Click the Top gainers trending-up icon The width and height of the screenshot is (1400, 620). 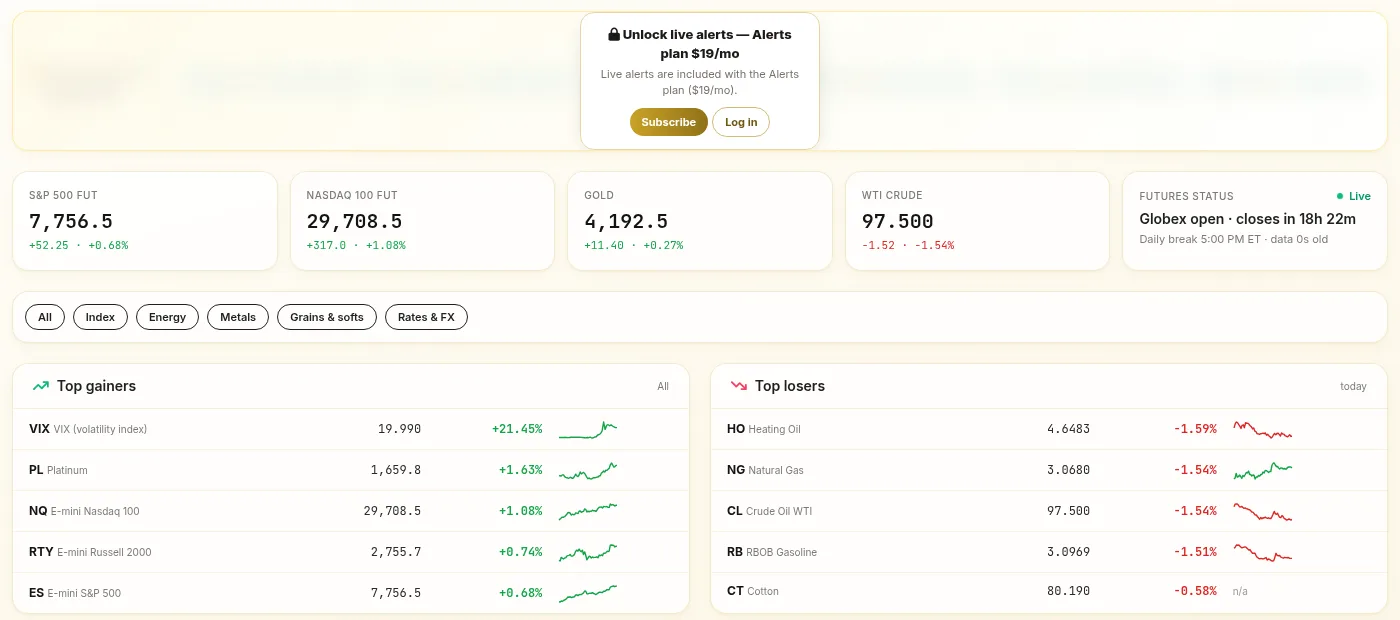pos(40,386)
